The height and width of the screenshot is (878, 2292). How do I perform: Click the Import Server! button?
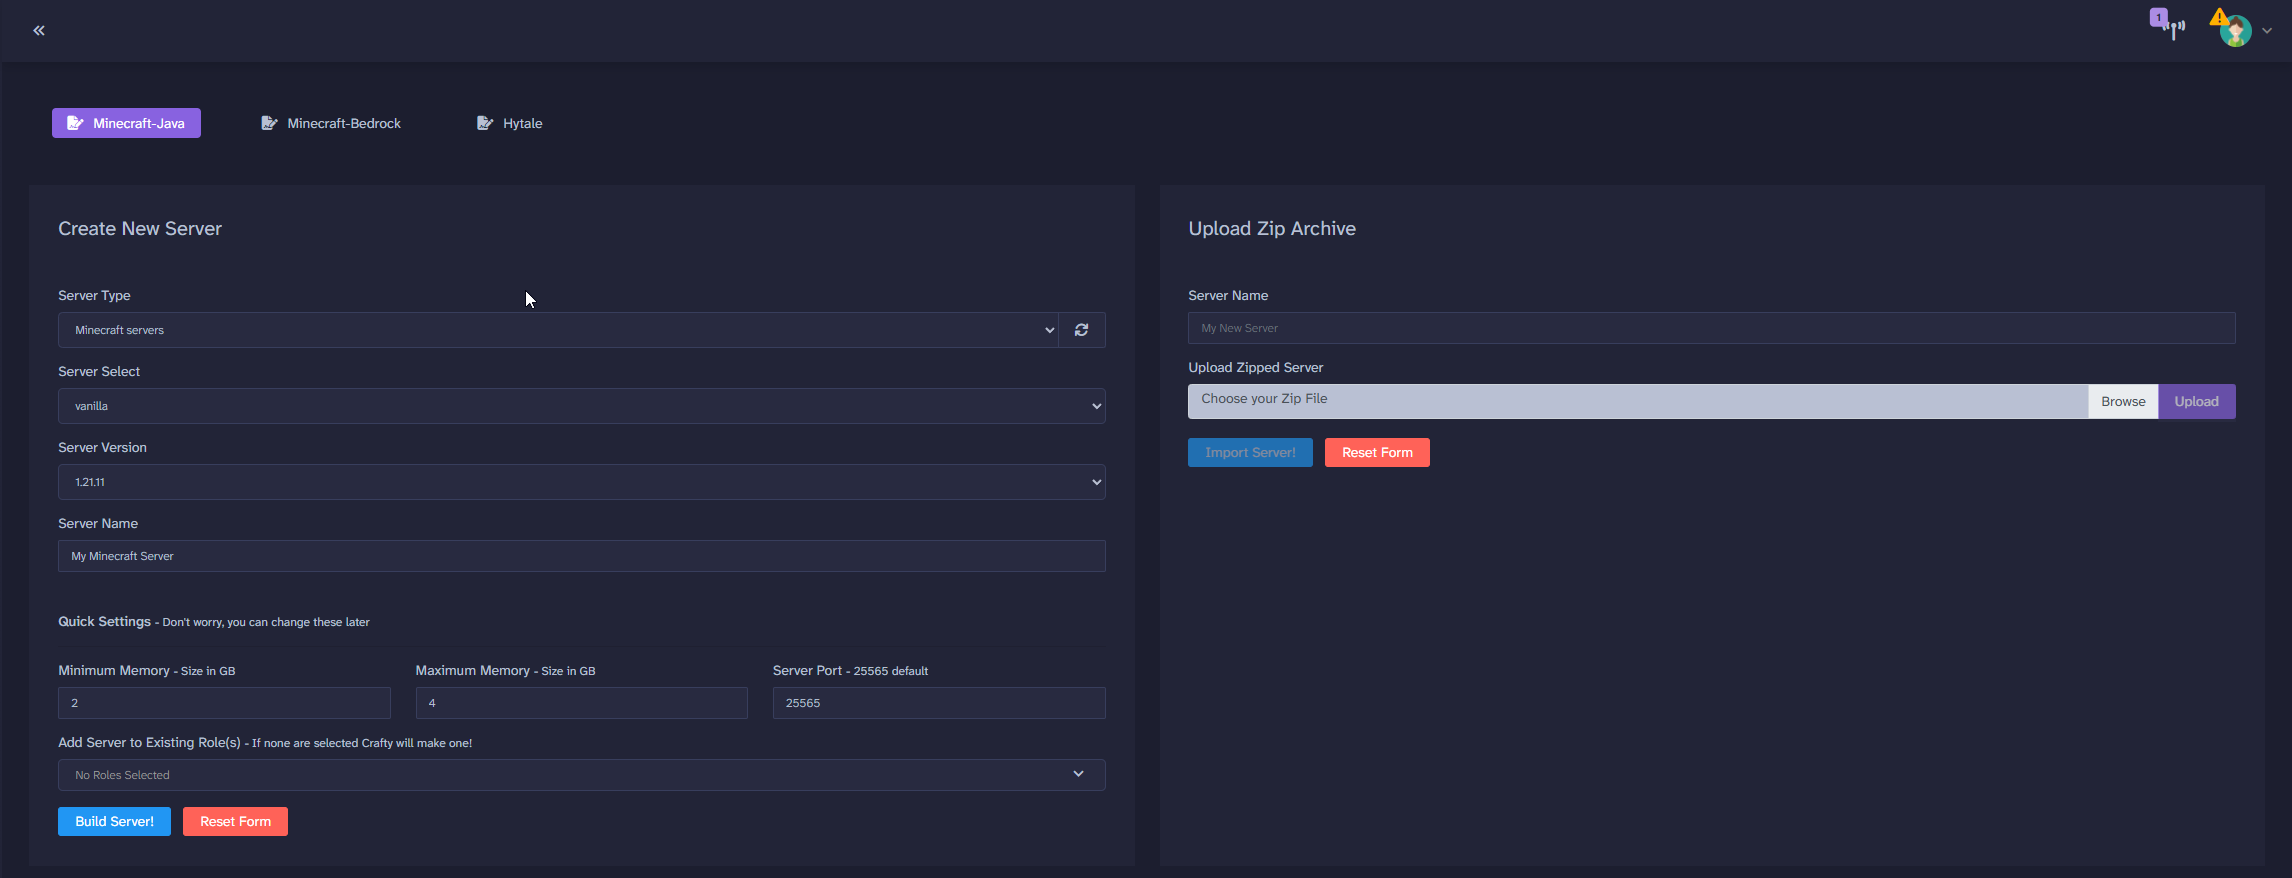[1250, 452]
